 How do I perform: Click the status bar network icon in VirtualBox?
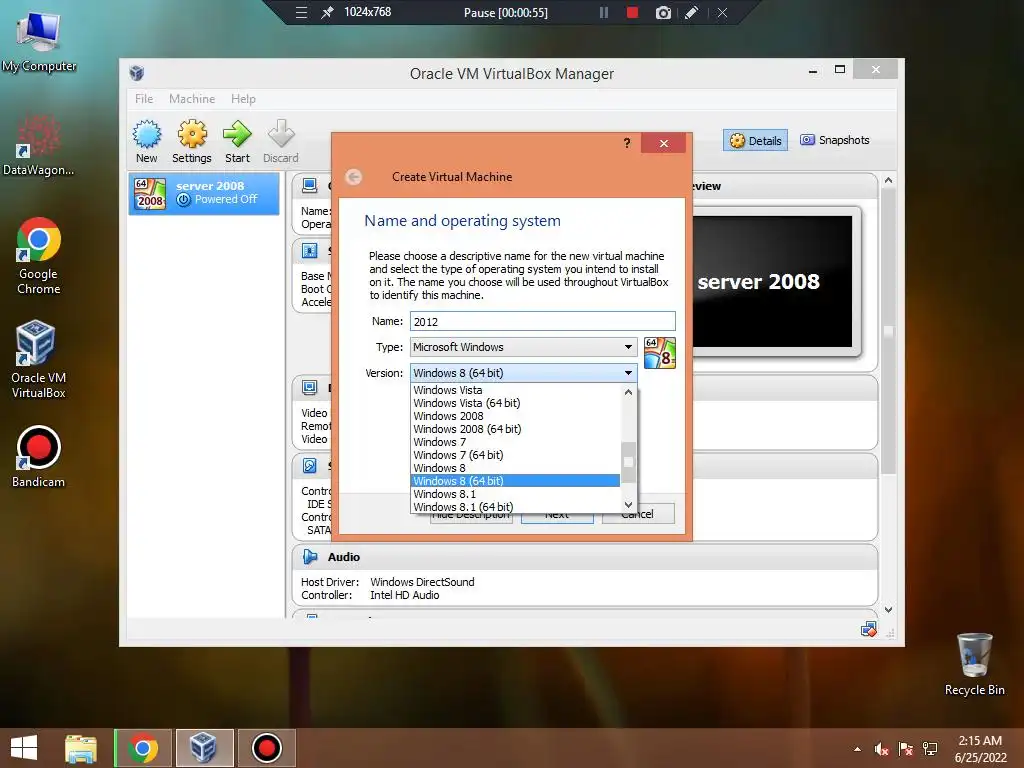pyautogui.click(x=869, y=630)
